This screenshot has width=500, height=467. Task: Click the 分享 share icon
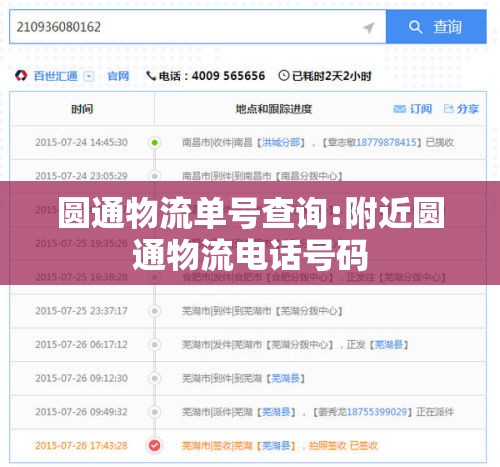pos(449,108)
